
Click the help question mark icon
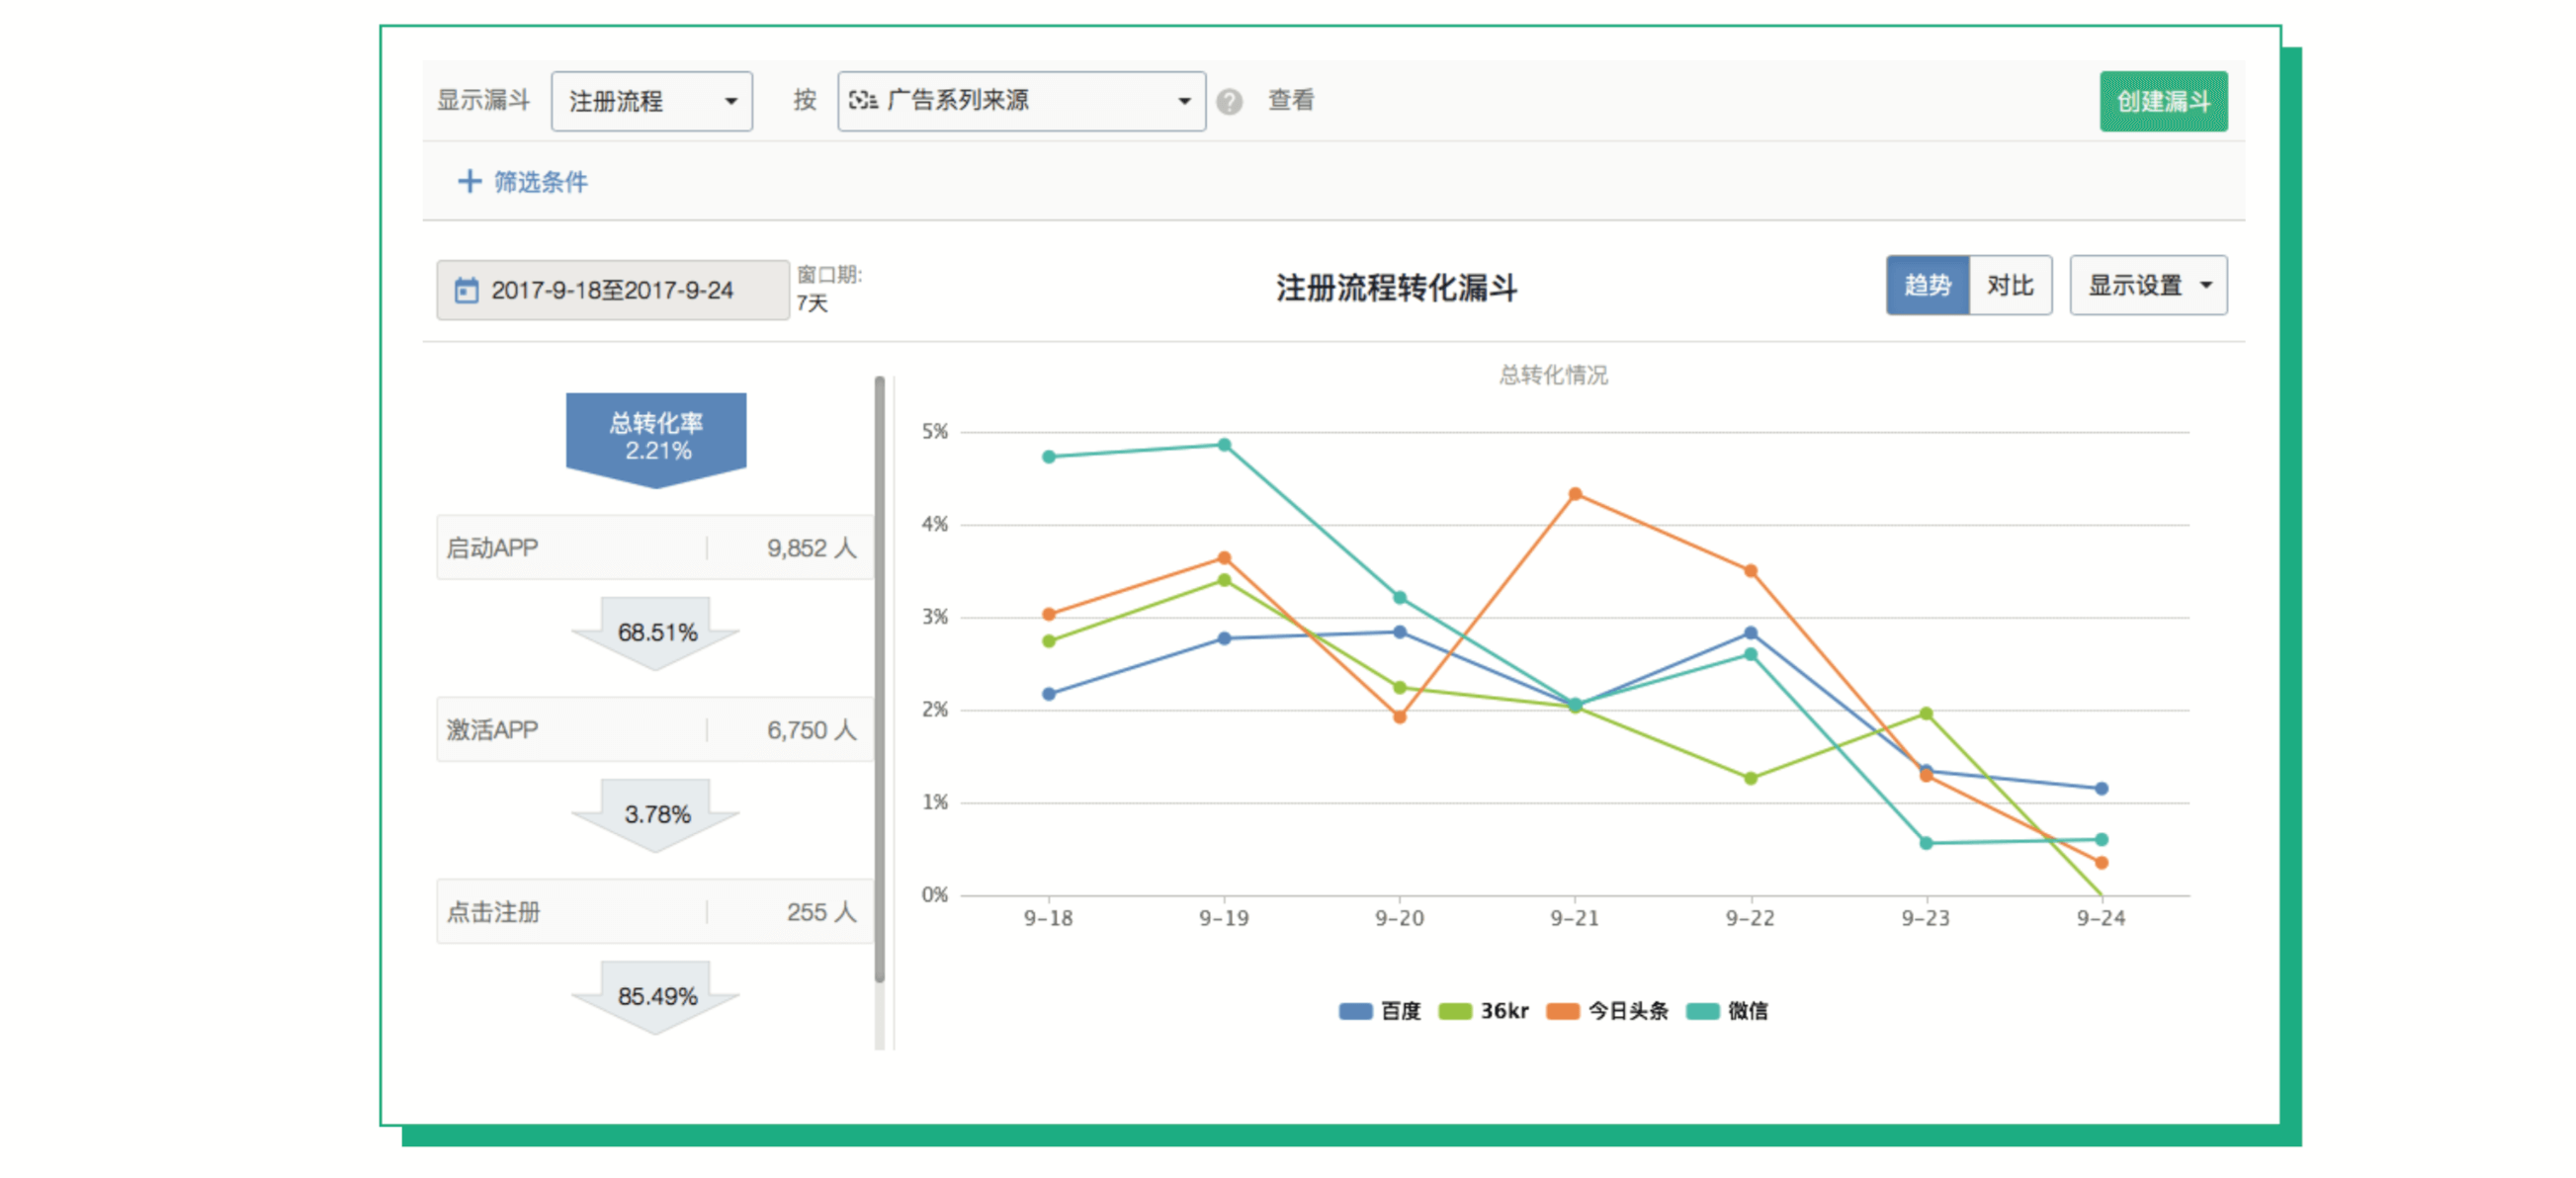click(x=1229, y=101)
